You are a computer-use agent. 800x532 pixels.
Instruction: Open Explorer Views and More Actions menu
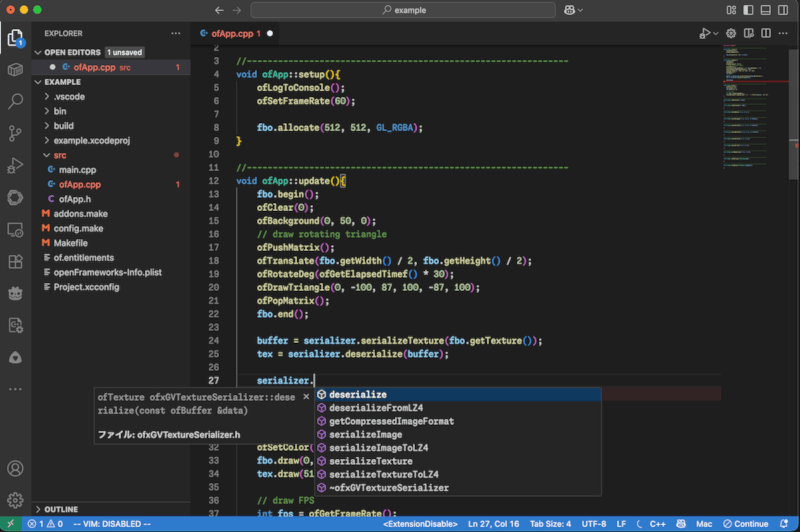coord(176,33)
